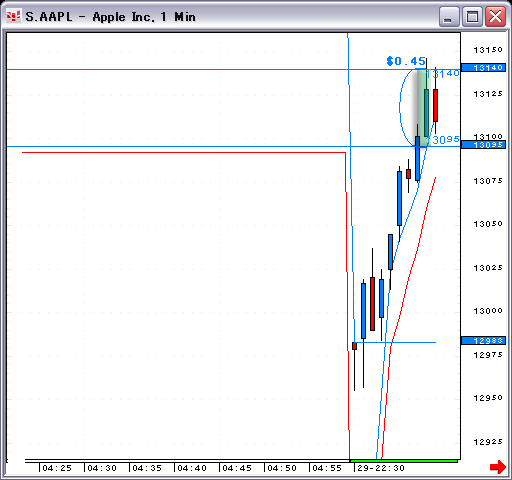512x480 pixels.
Task: Maximize the S.AAPL chart window
Action: coord(472,16)
